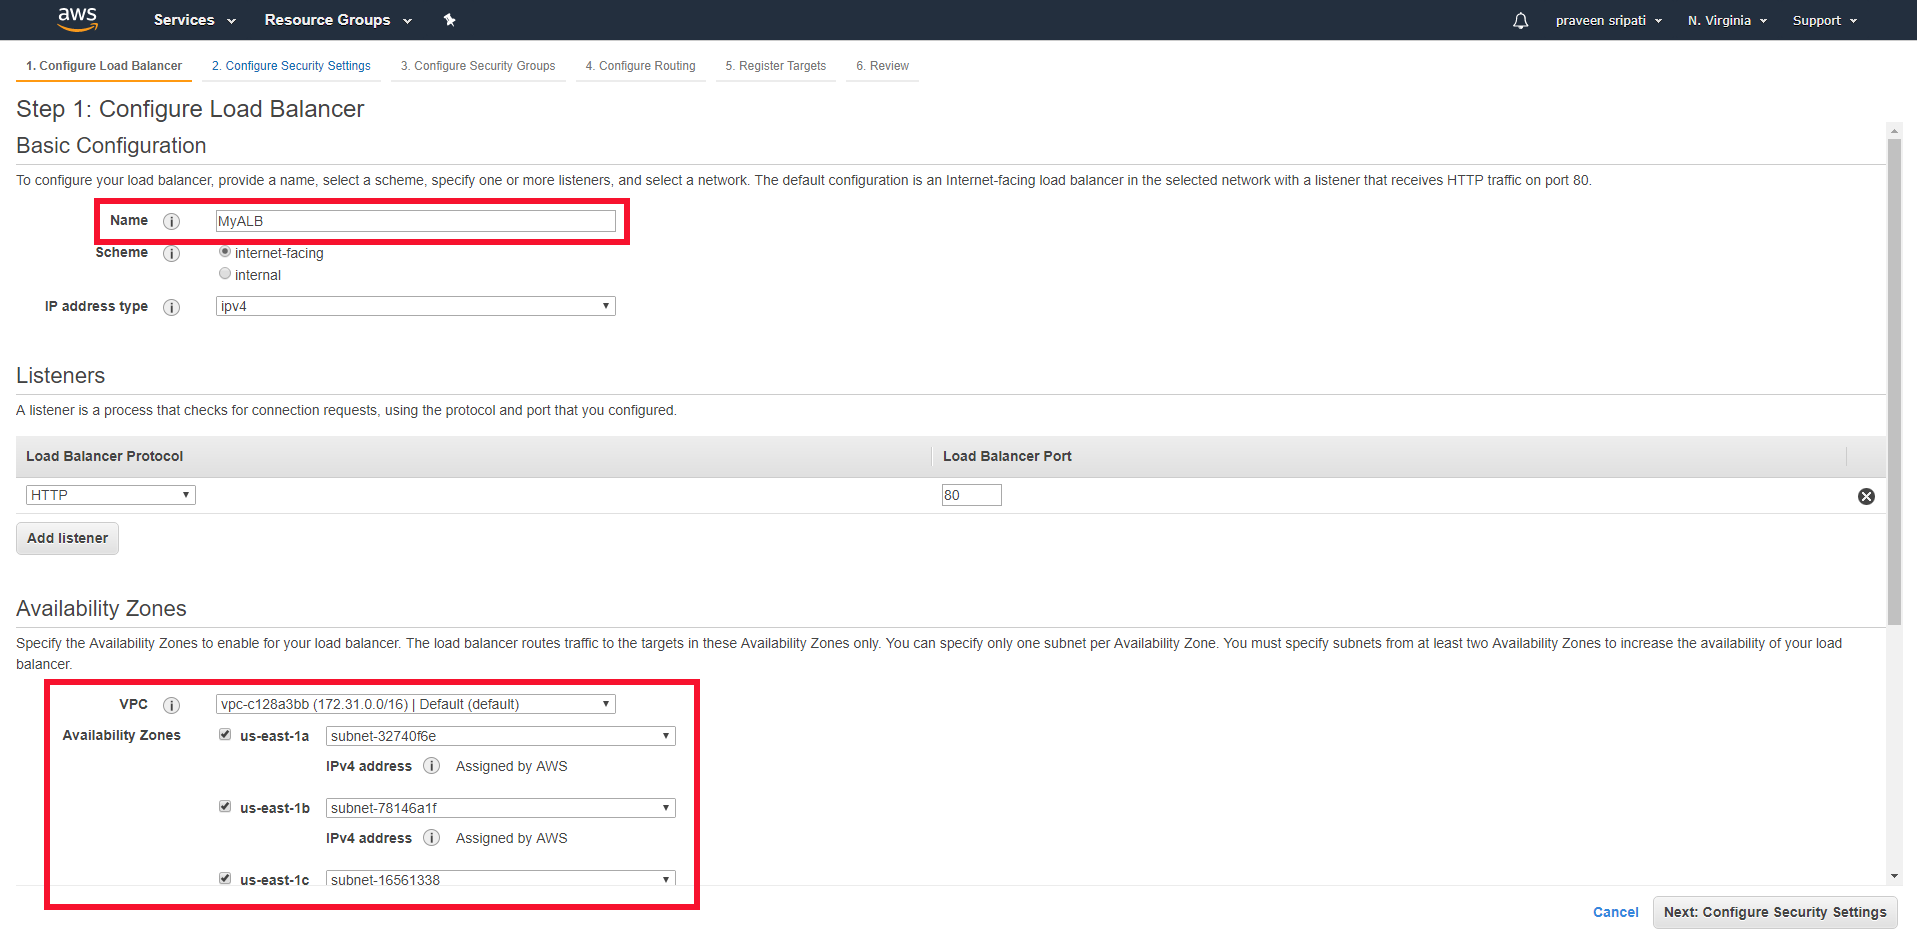Viewport: 1917px width, 947px height.
Task: Expand the VPC selection dropdown
Action: coord(415,704)
